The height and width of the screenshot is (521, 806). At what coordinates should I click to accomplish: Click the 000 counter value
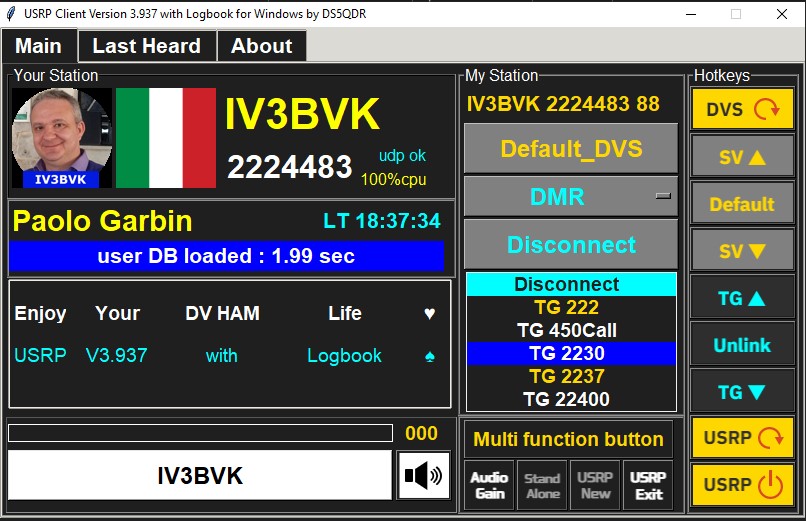[422, 433]
